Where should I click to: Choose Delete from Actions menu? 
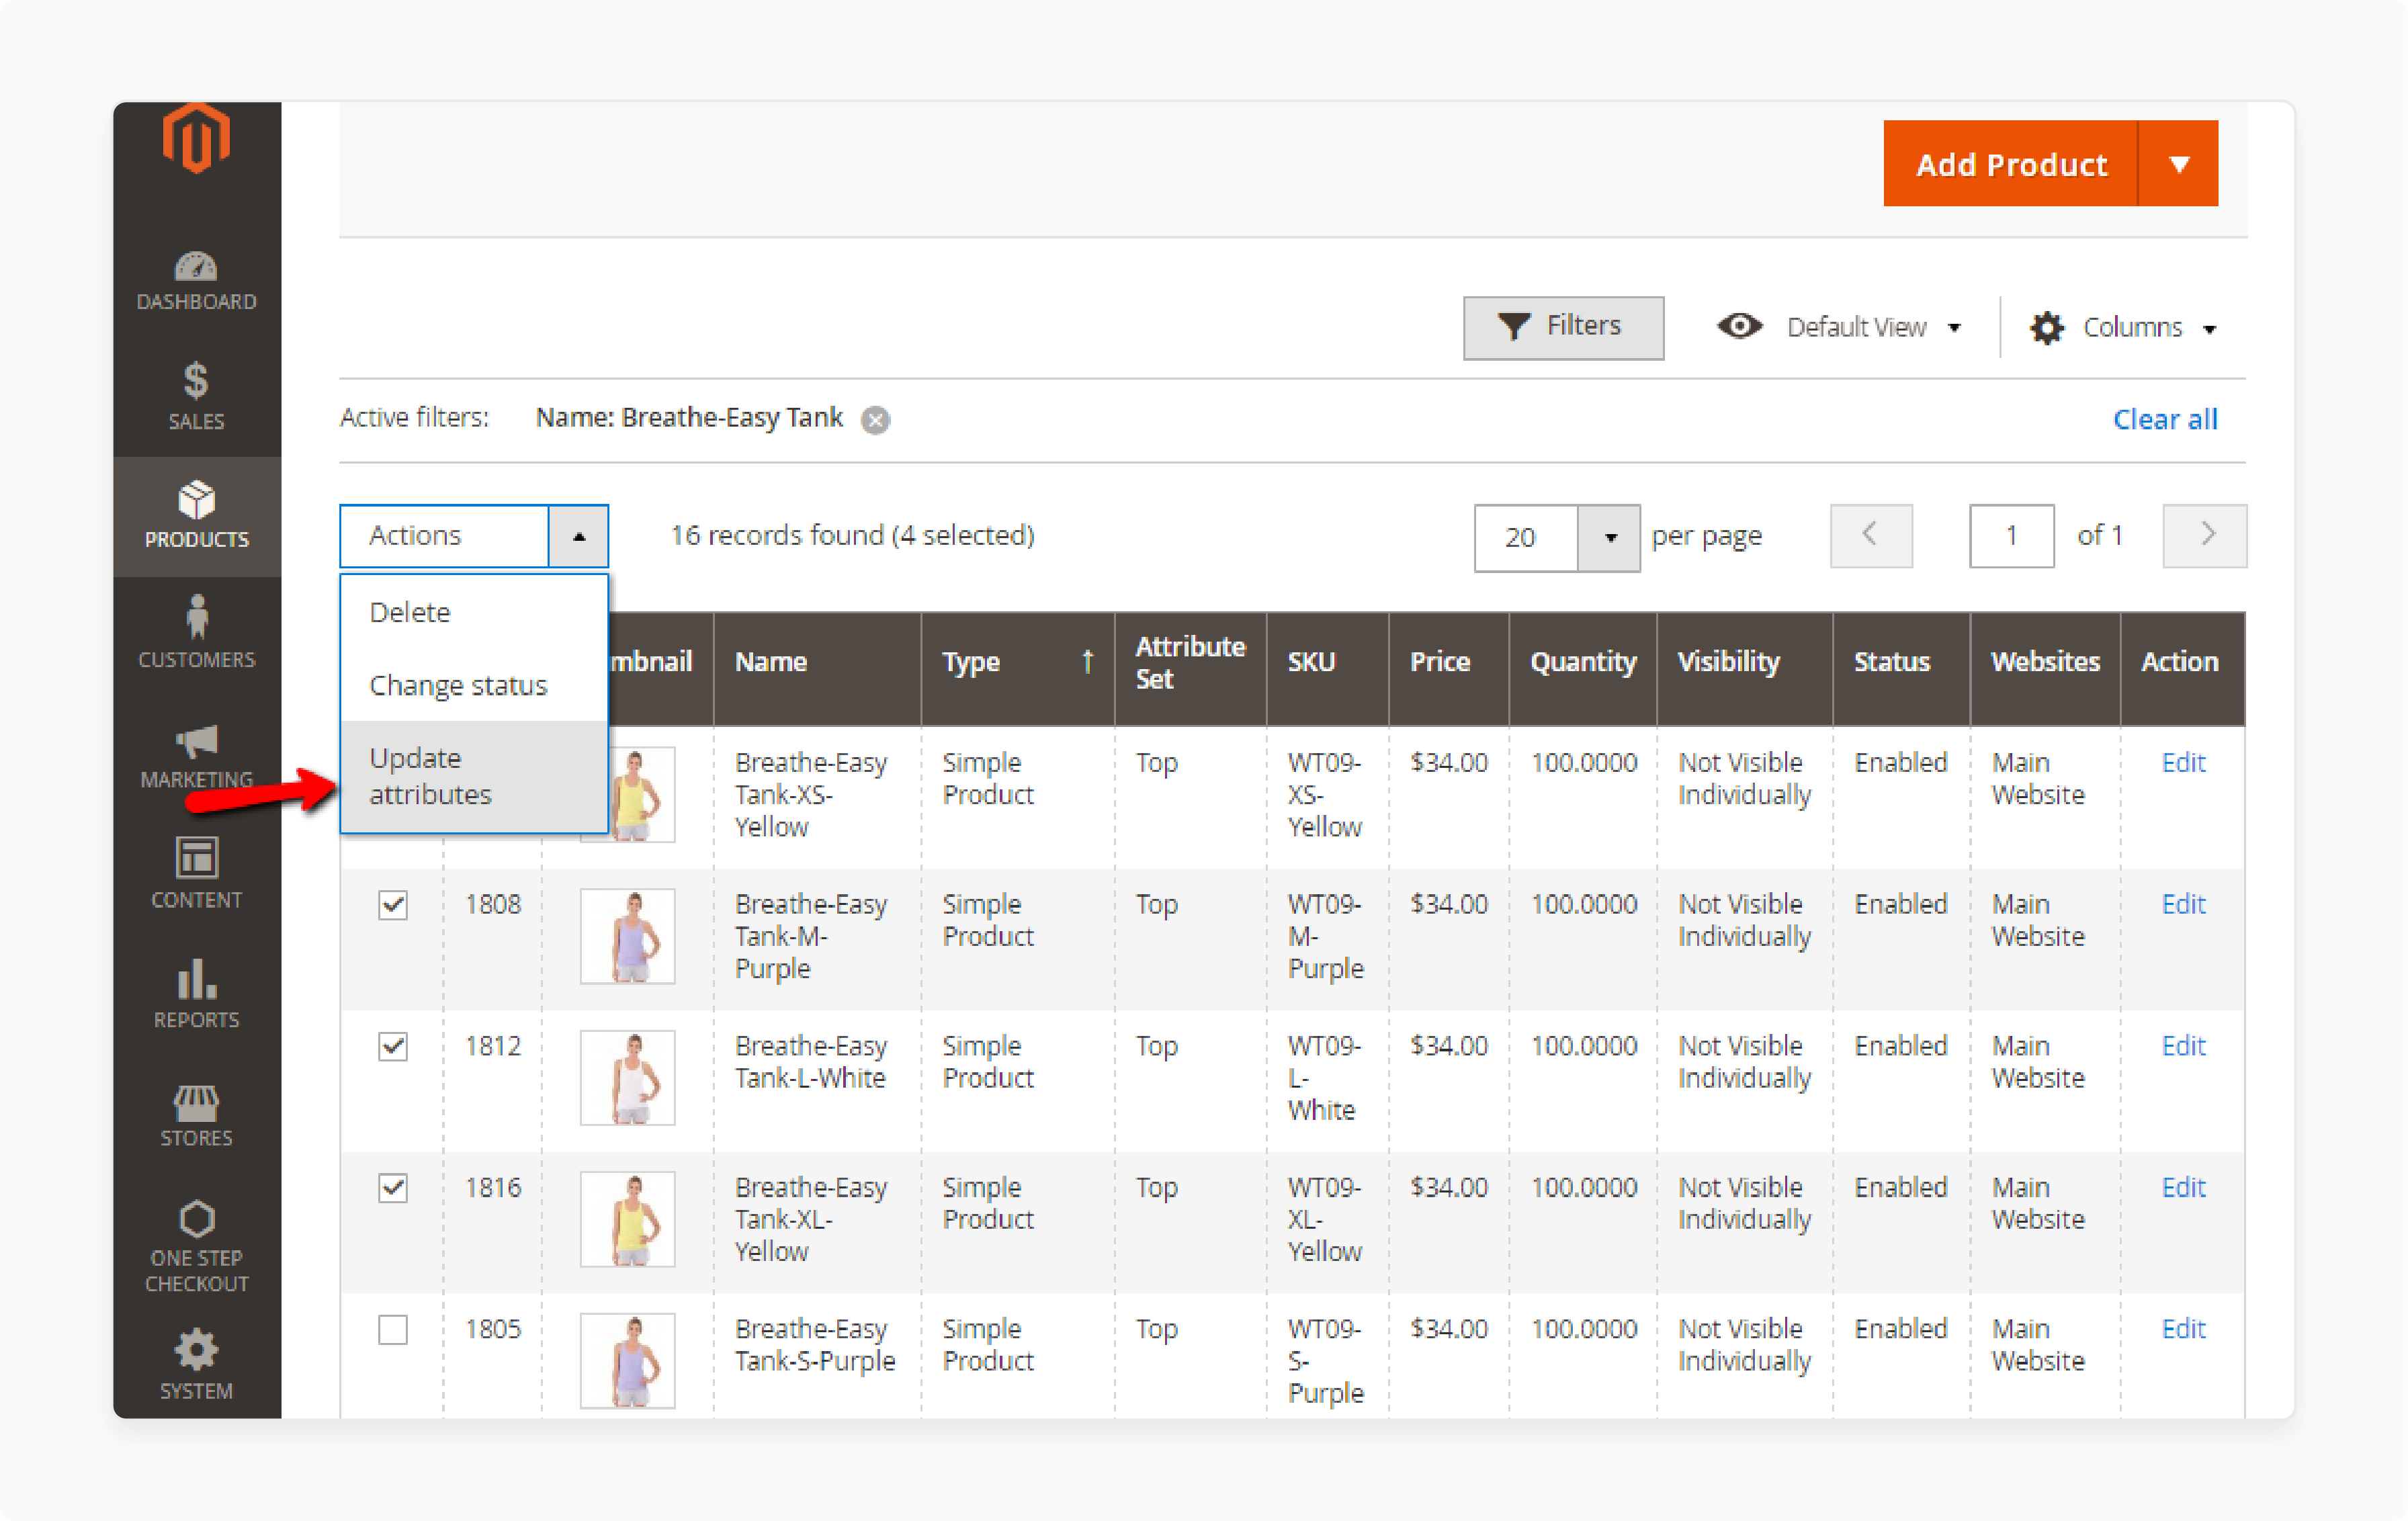474,612
